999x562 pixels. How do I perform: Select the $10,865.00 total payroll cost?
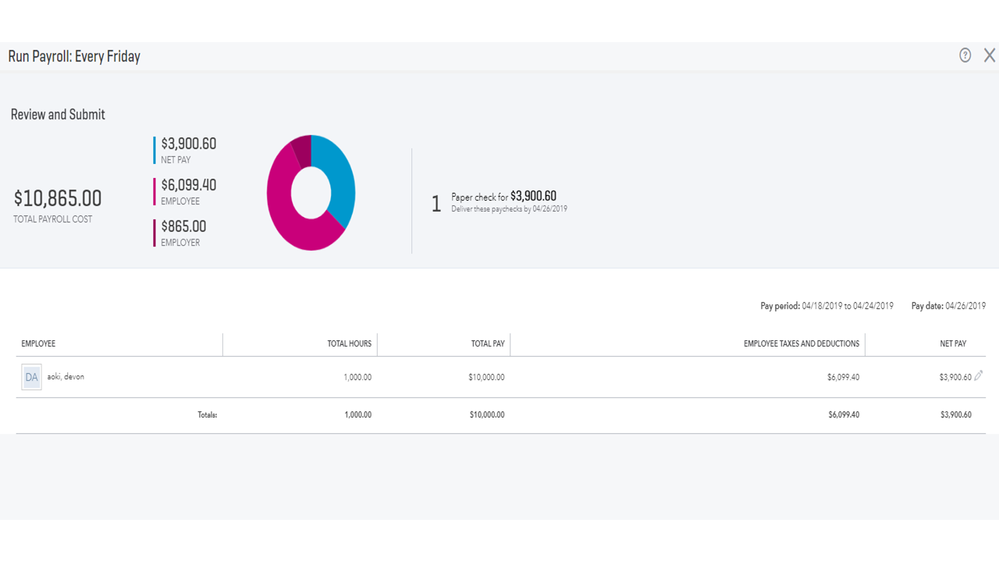point(57,199)
